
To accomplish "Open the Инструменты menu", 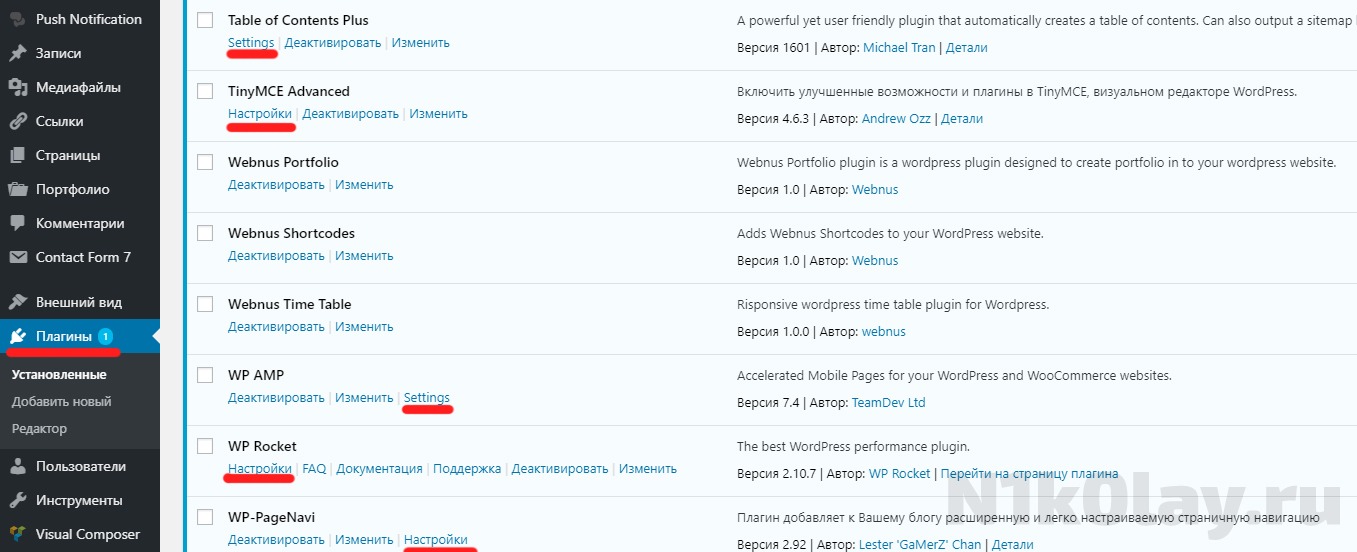I will click(x=80, y=500).
